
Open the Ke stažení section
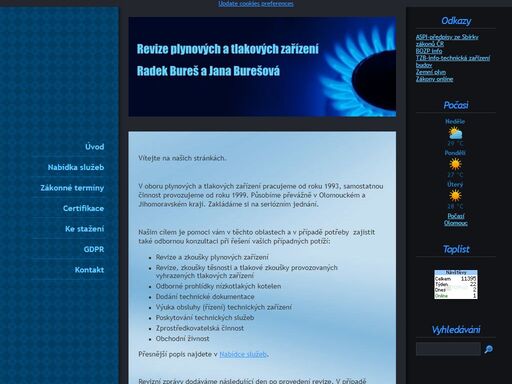[84, 229]
